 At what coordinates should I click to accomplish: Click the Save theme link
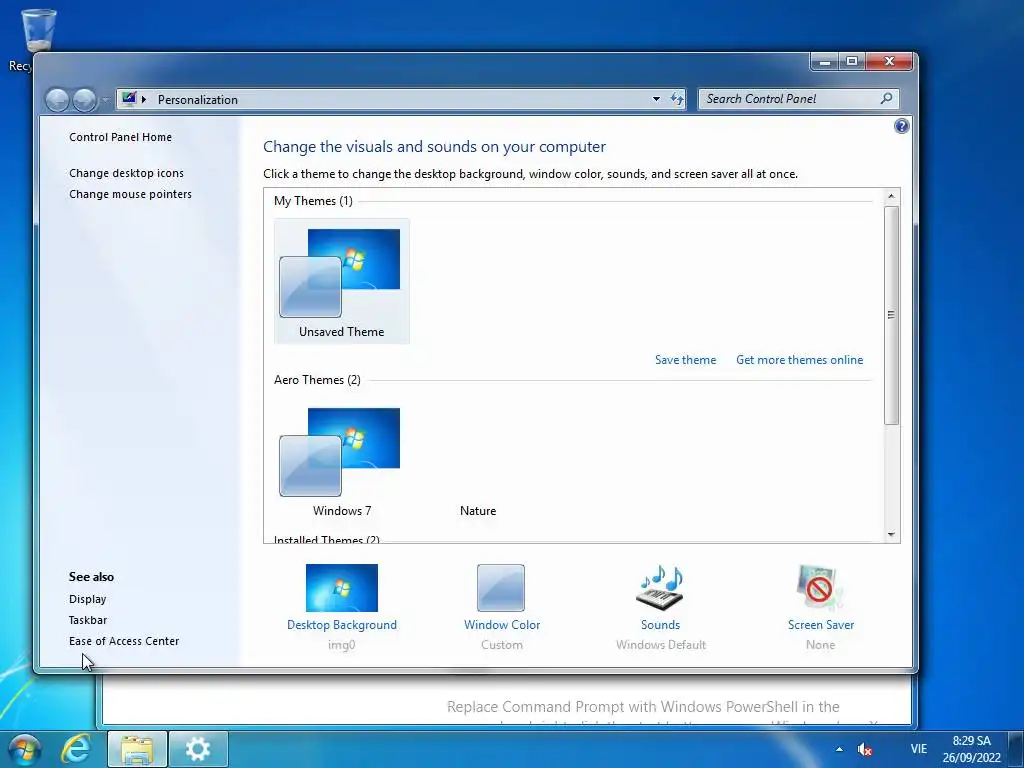click(686, 360)
